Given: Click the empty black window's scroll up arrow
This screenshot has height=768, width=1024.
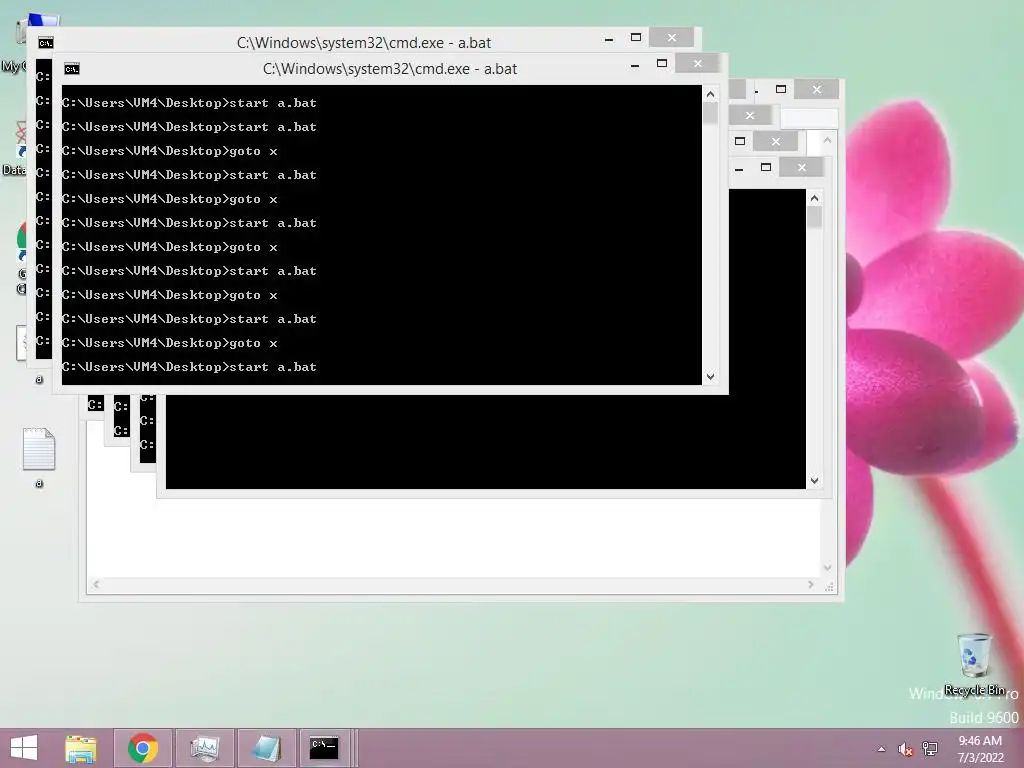Looking at the screenshot, I should tap(814, 199).
